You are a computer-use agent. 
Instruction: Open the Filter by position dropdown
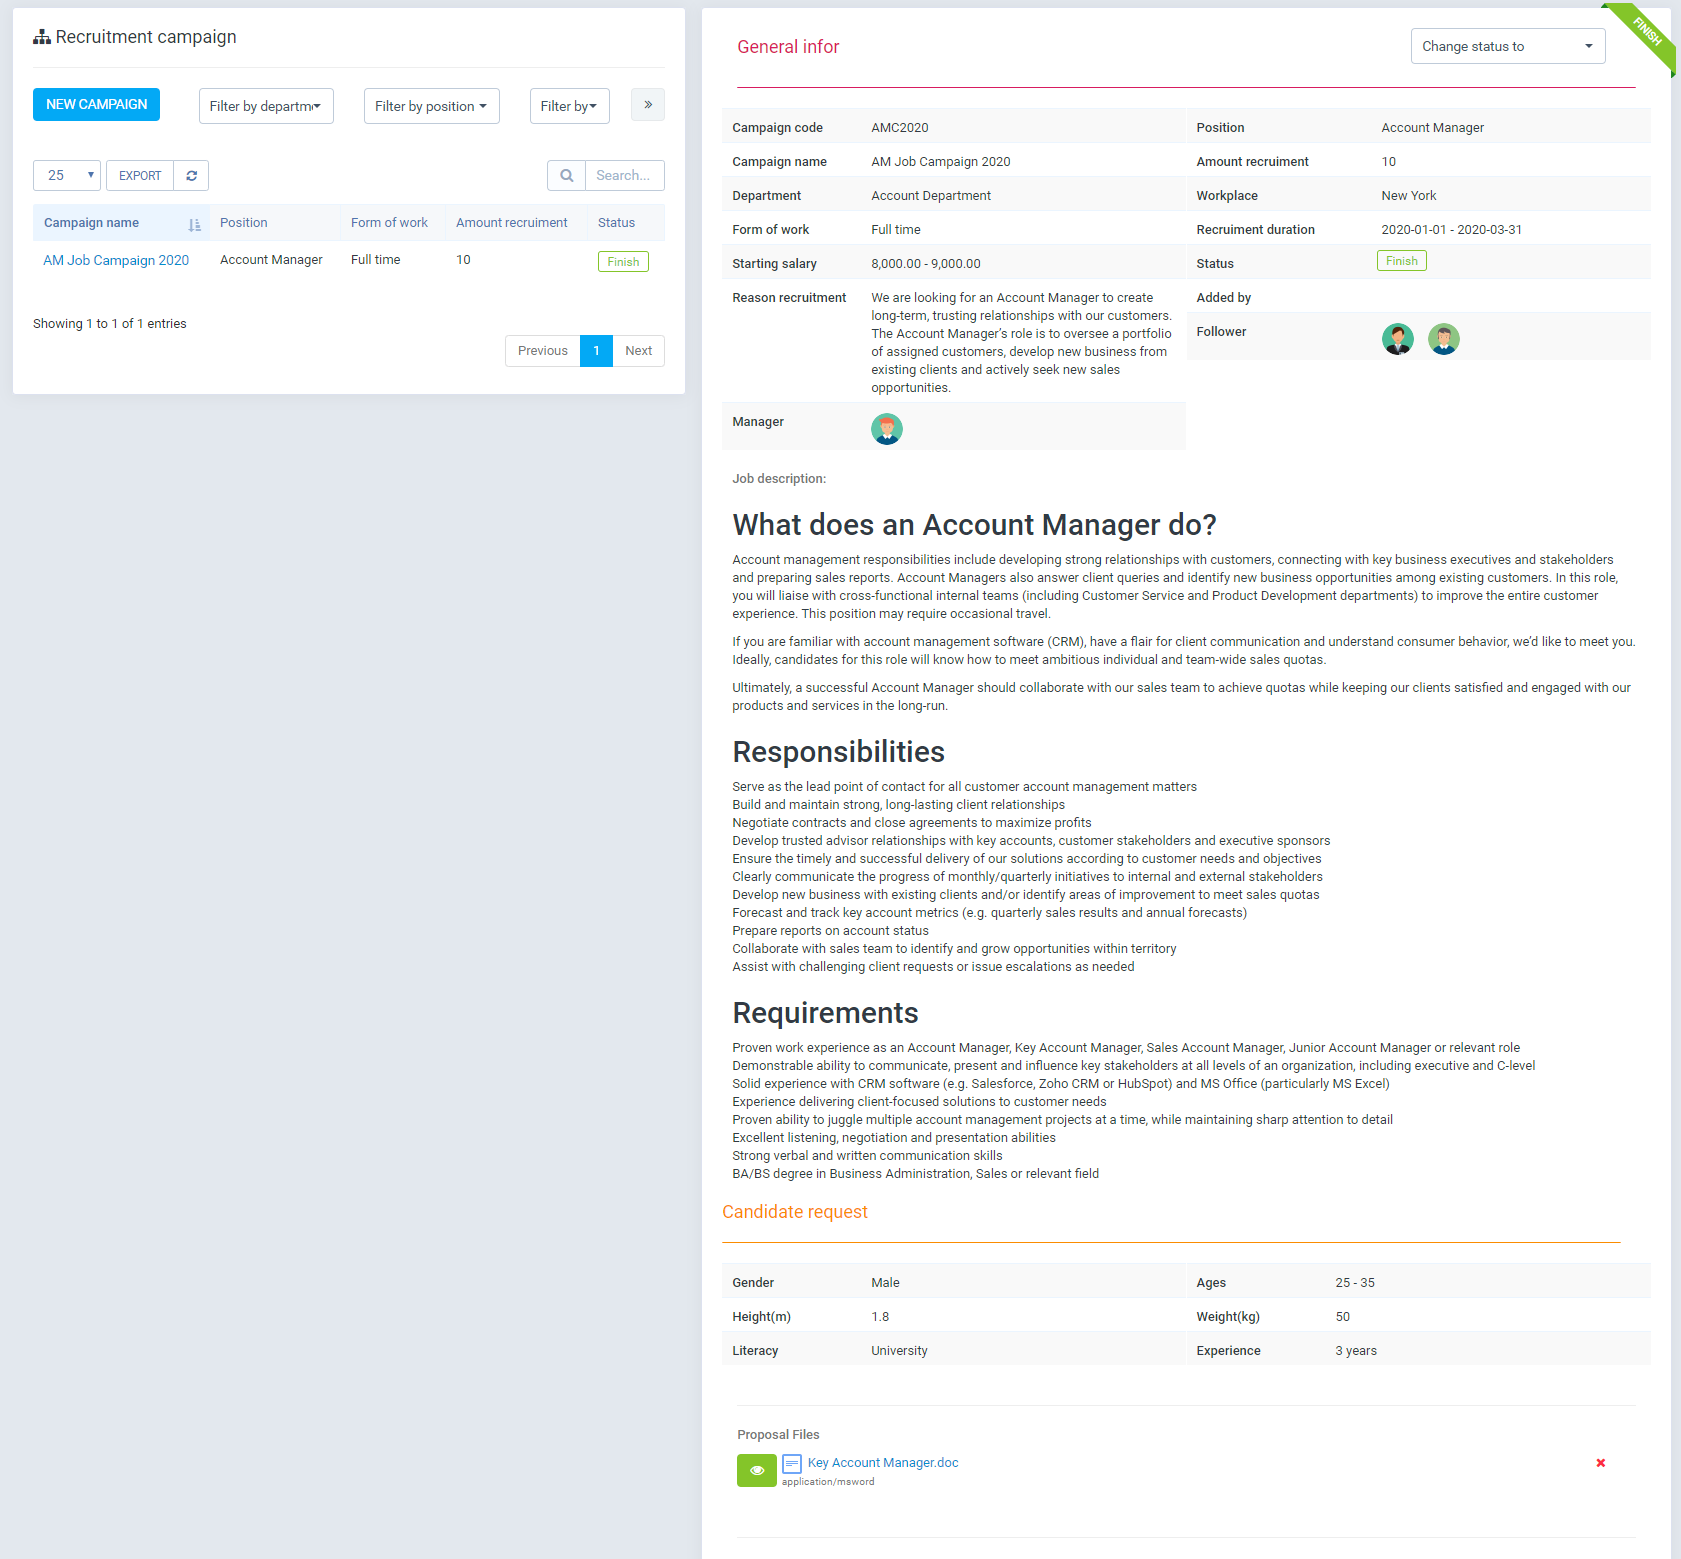(x=431, y=106)
